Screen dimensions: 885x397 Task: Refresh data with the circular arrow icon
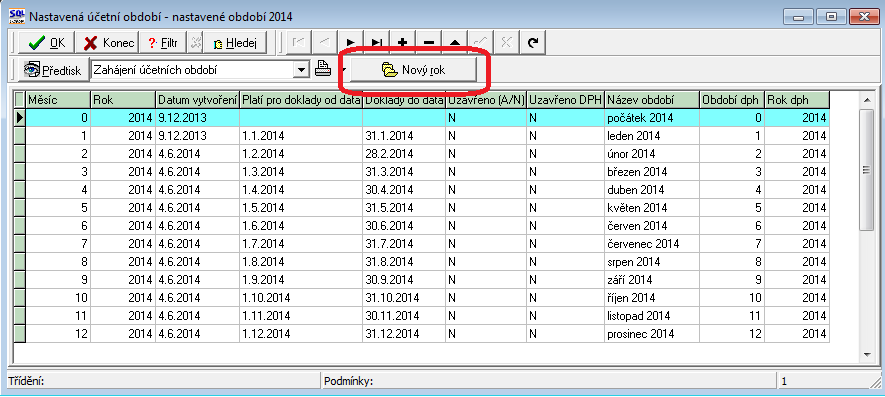[x=532, y=43]
